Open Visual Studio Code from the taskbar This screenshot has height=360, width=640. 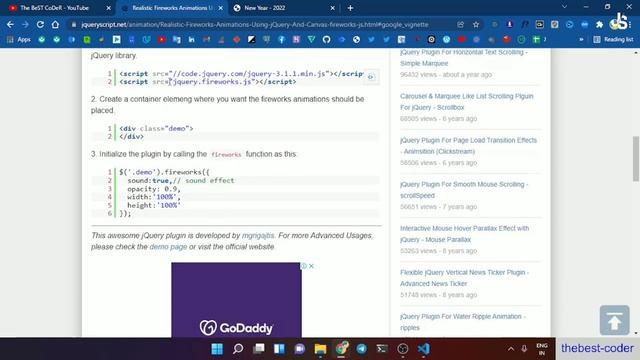click(424, 349)
